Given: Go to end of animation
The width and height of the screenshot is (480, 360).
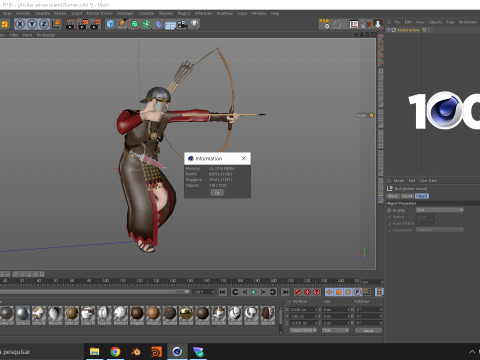Looking at the screenshot, I should tap(285, 292).
